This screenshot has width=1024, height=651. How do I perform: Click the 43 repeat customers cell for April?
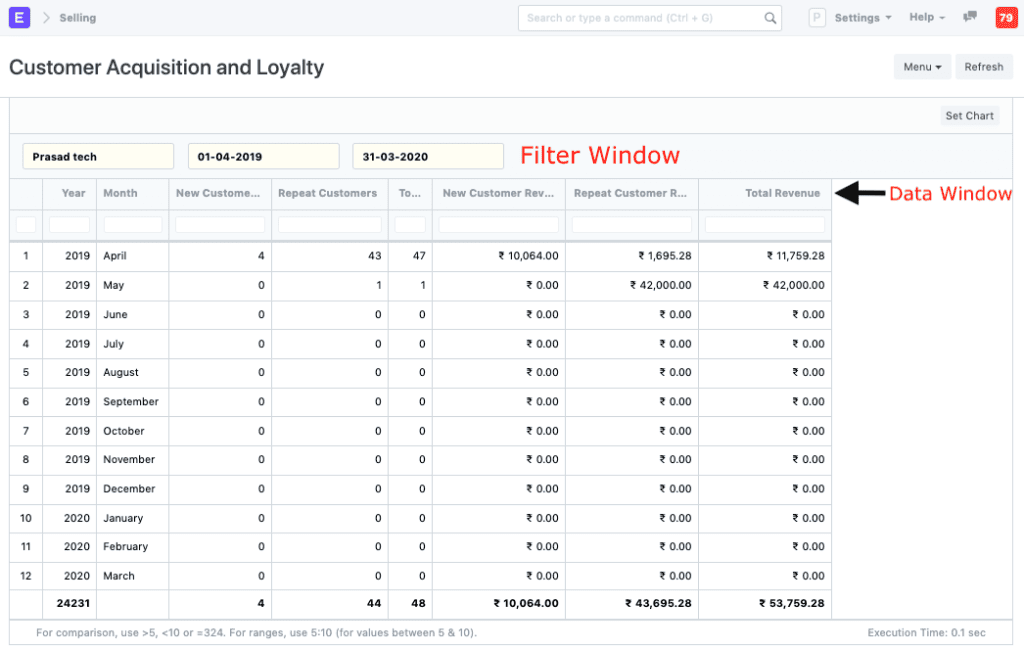click(330, 256)
